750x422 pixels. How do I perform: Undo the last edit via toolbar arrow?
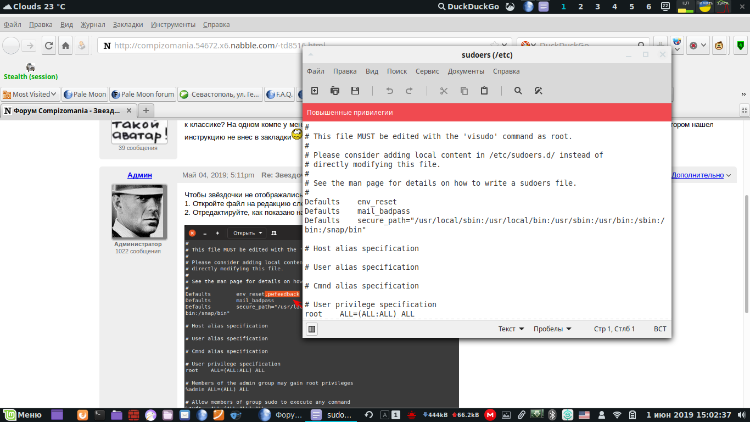tap(390, 91)
